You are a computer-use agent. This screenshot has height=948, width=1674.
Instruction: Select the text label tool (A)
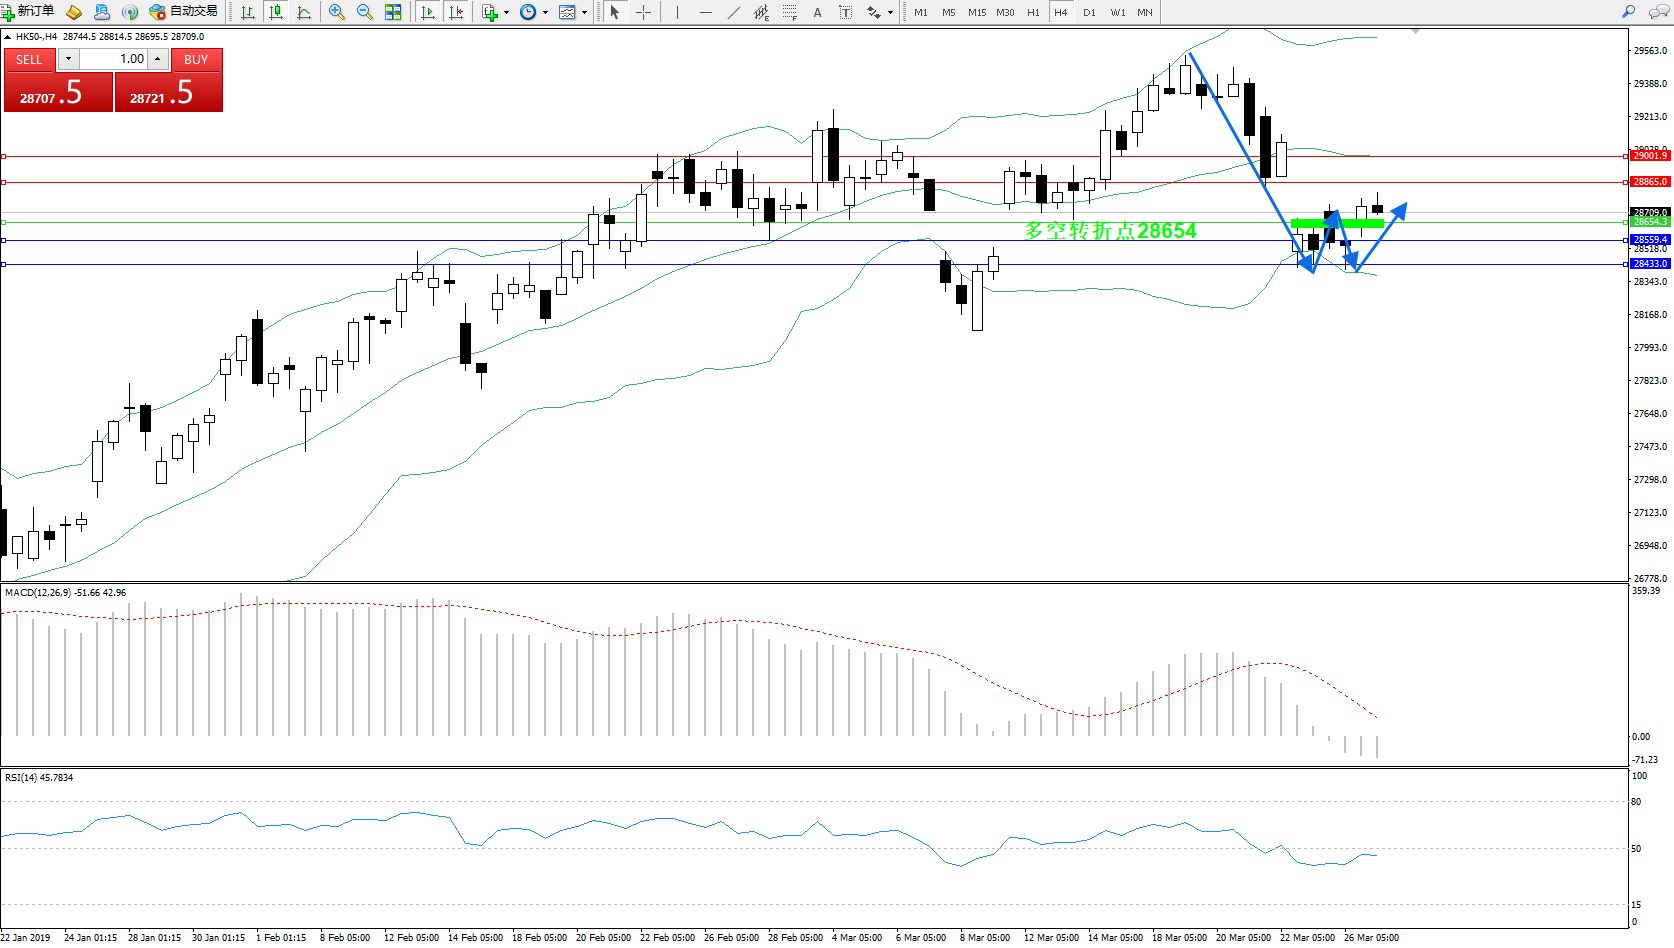click(817, 12)
